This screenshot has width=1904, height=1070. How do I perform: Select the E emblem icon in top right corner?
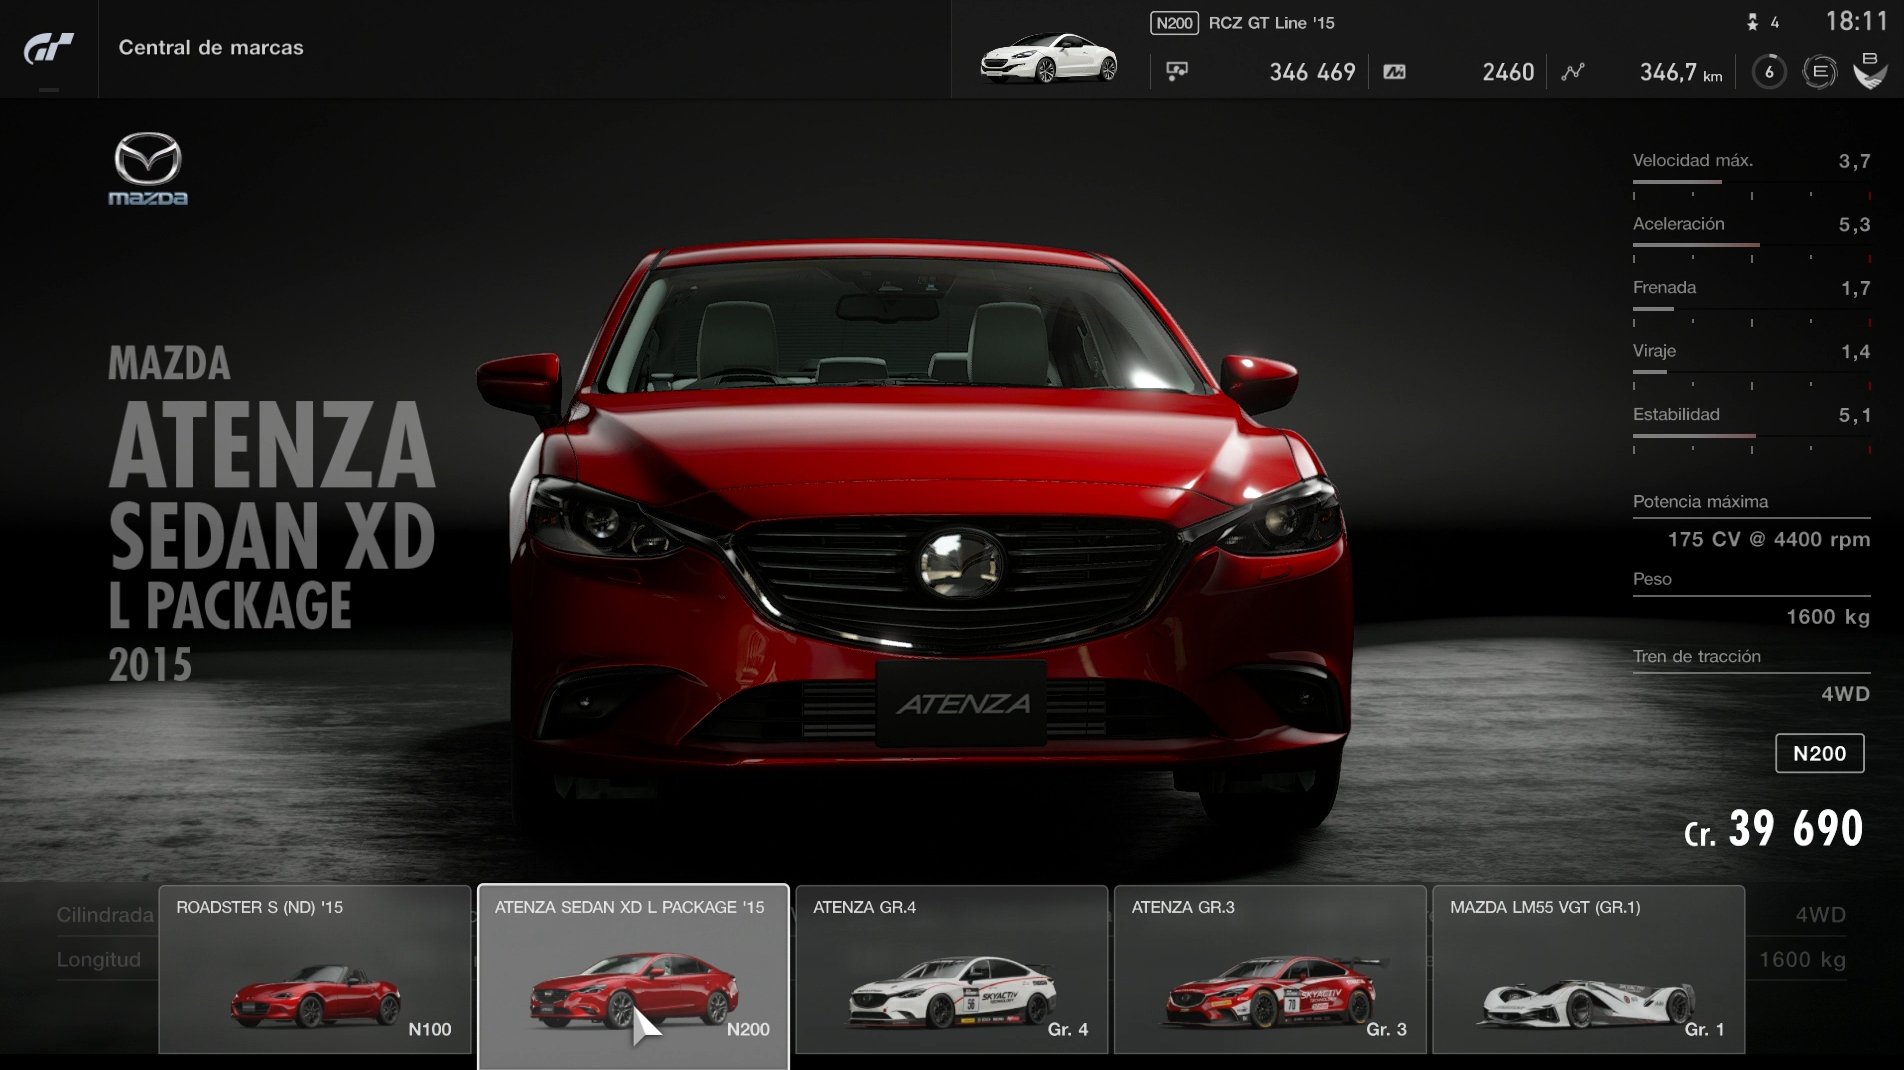click(x=1820, y=70)
